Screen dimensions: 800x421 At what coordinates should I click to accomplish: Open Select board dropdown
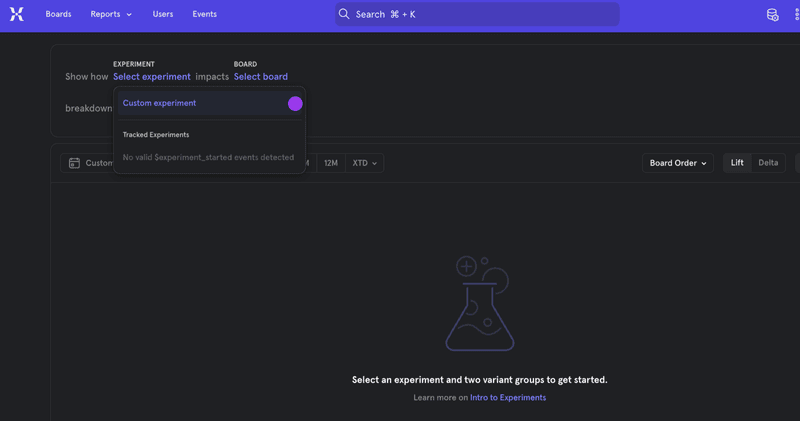coord(260,77)
